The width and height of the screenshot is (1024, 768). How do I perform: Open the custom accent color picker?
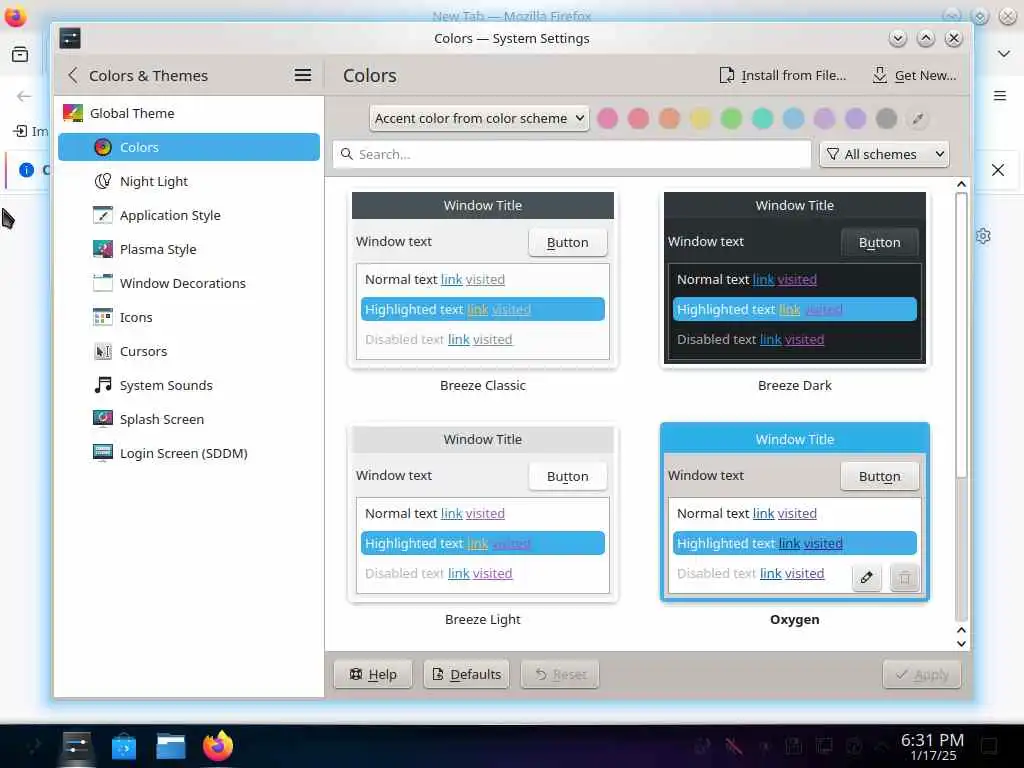point(918,118)
